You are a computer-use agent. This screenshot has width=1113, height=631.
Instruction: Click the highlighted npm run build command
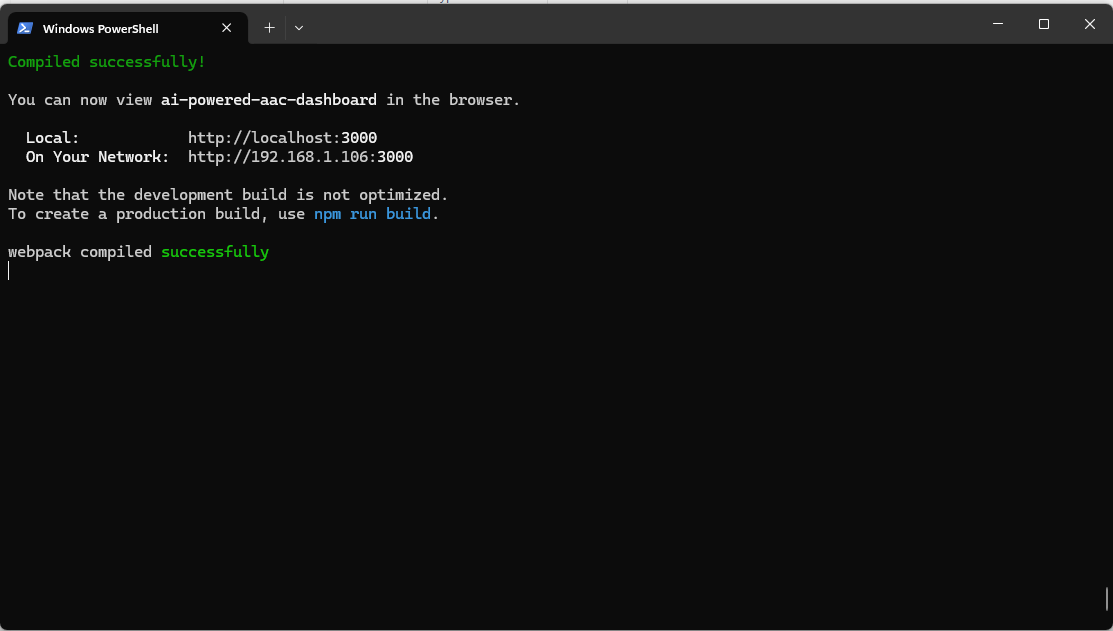(371, 213)
